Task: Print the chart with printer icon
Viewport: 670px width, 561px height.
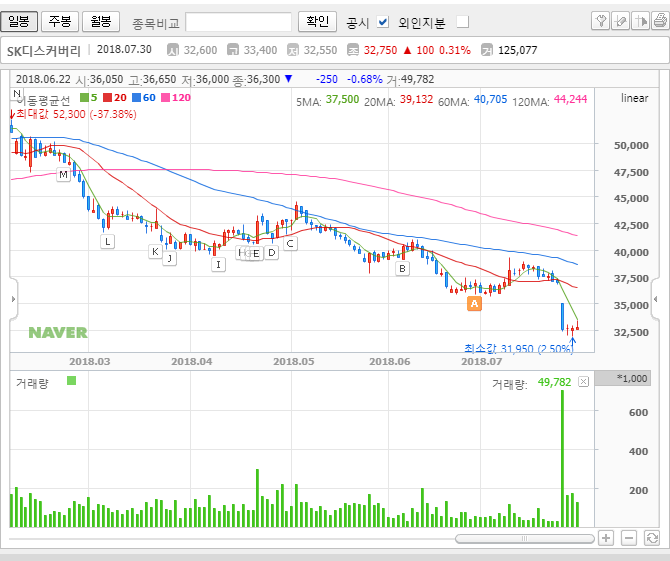Action: coord(660,21)
